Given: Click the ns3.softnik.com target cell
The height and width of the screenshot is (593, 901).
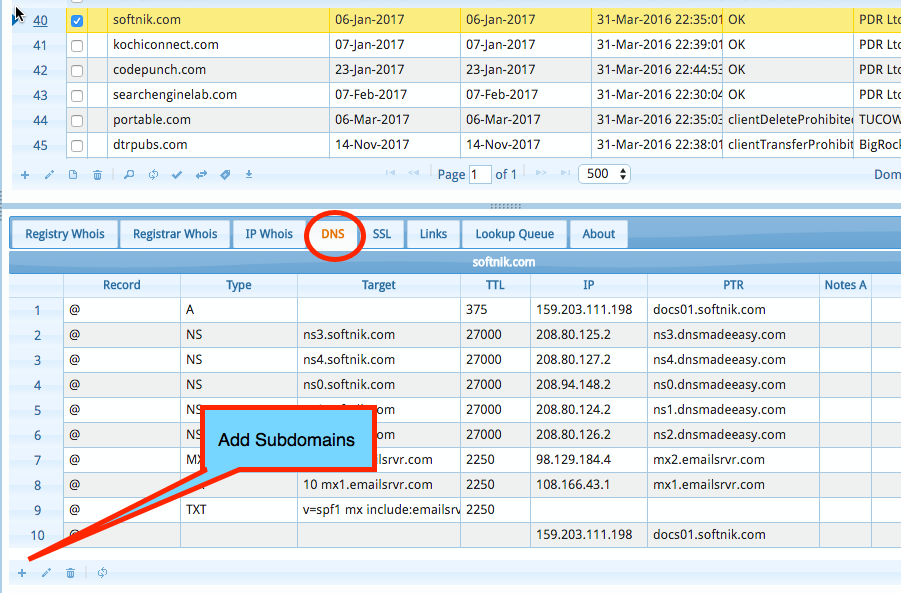Looking at the screenshot, I should pos(379,335).
